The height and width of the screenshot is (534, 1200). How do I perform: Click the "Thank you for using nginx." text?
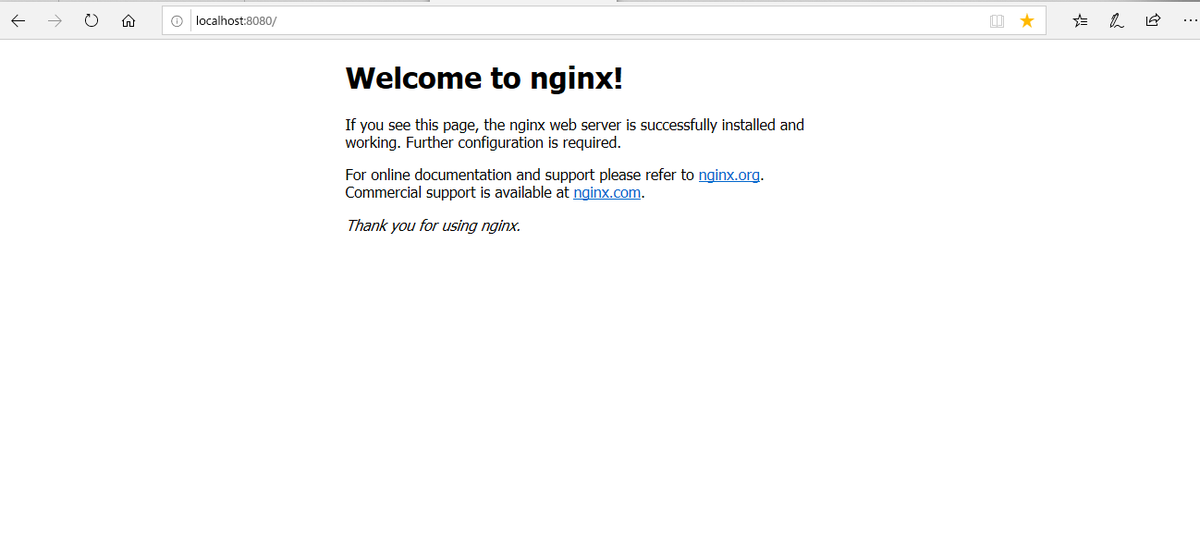click(x=433, y=225)
